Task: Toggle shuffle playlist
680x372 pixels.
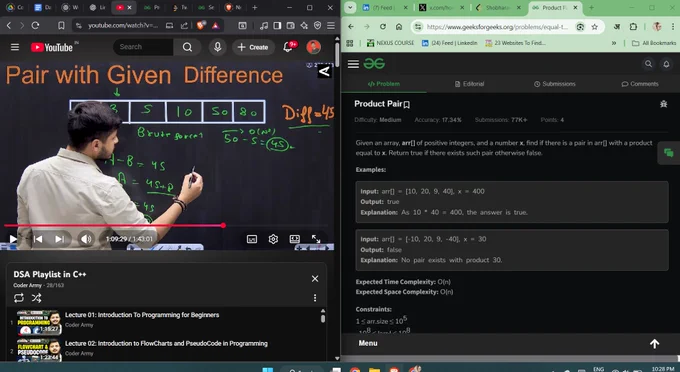Action: (36, 298)
